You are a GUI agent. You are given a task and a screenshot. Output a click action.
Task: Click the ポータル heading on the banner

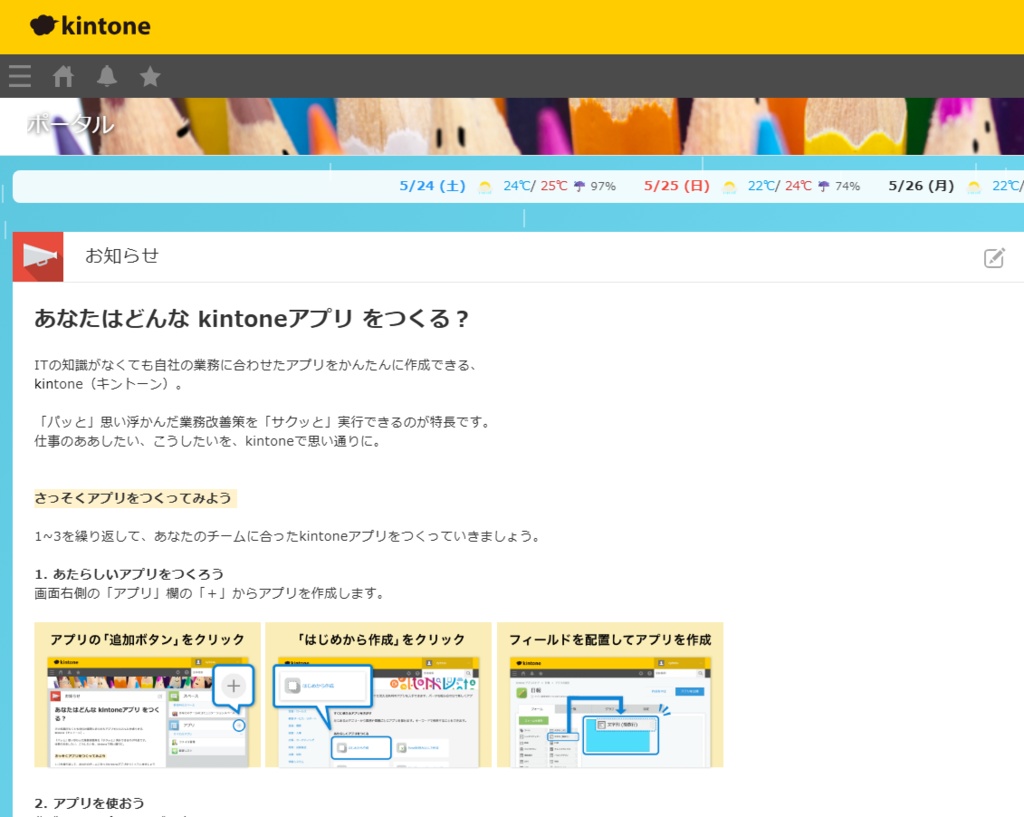[71, 124]
